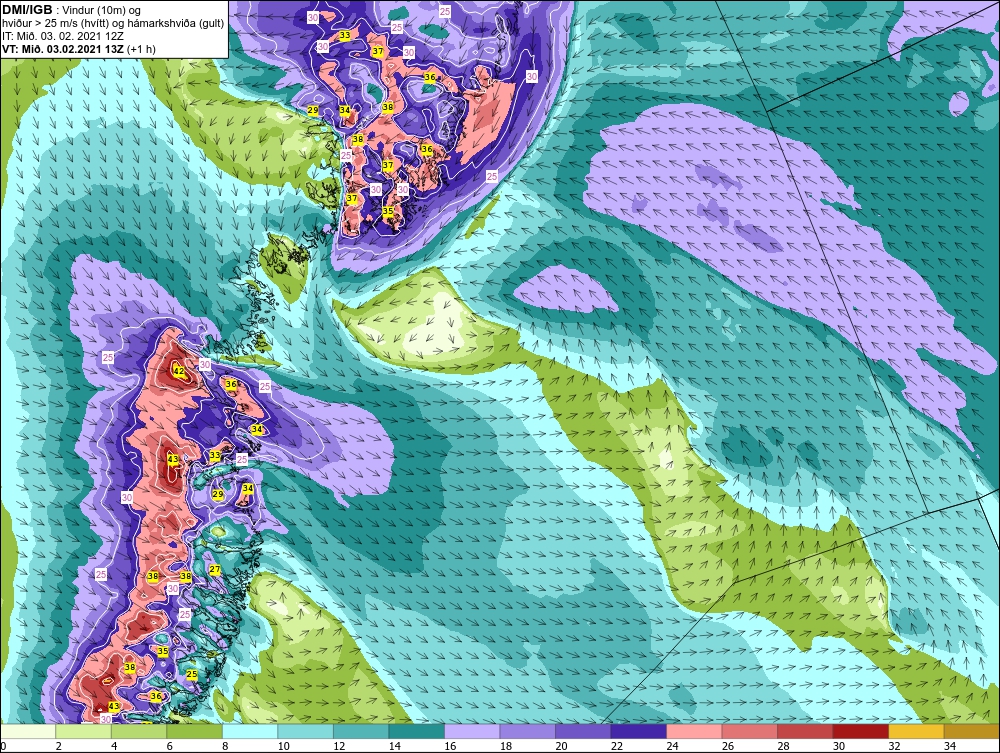This screenshot has height=753, width=1000.
Task: Pick the 2–4 m/s pale green swatch
Action: click(x=84, y=731)
